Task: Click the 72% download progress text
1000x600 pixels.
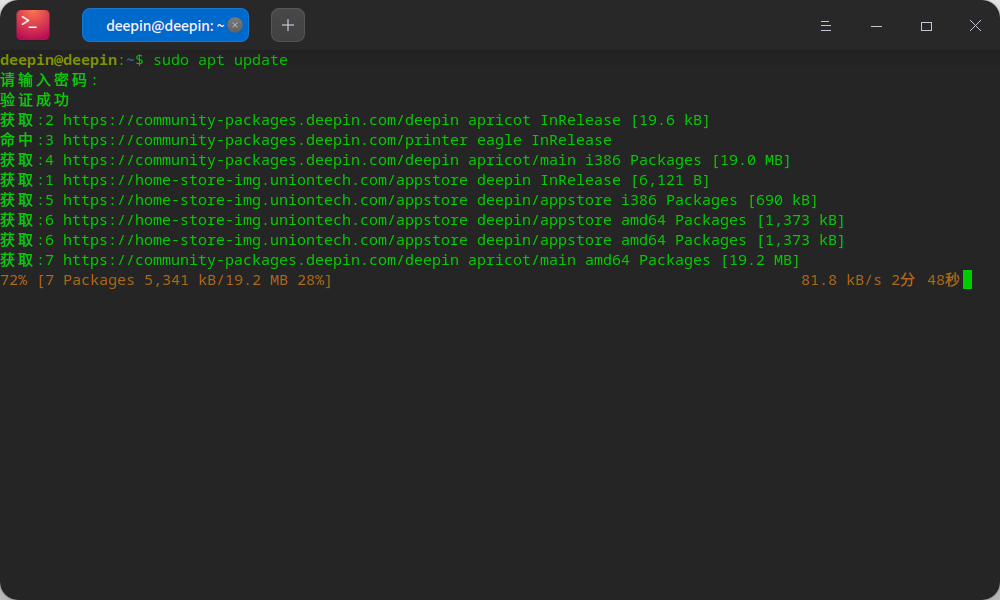Action: click(14, 280)
